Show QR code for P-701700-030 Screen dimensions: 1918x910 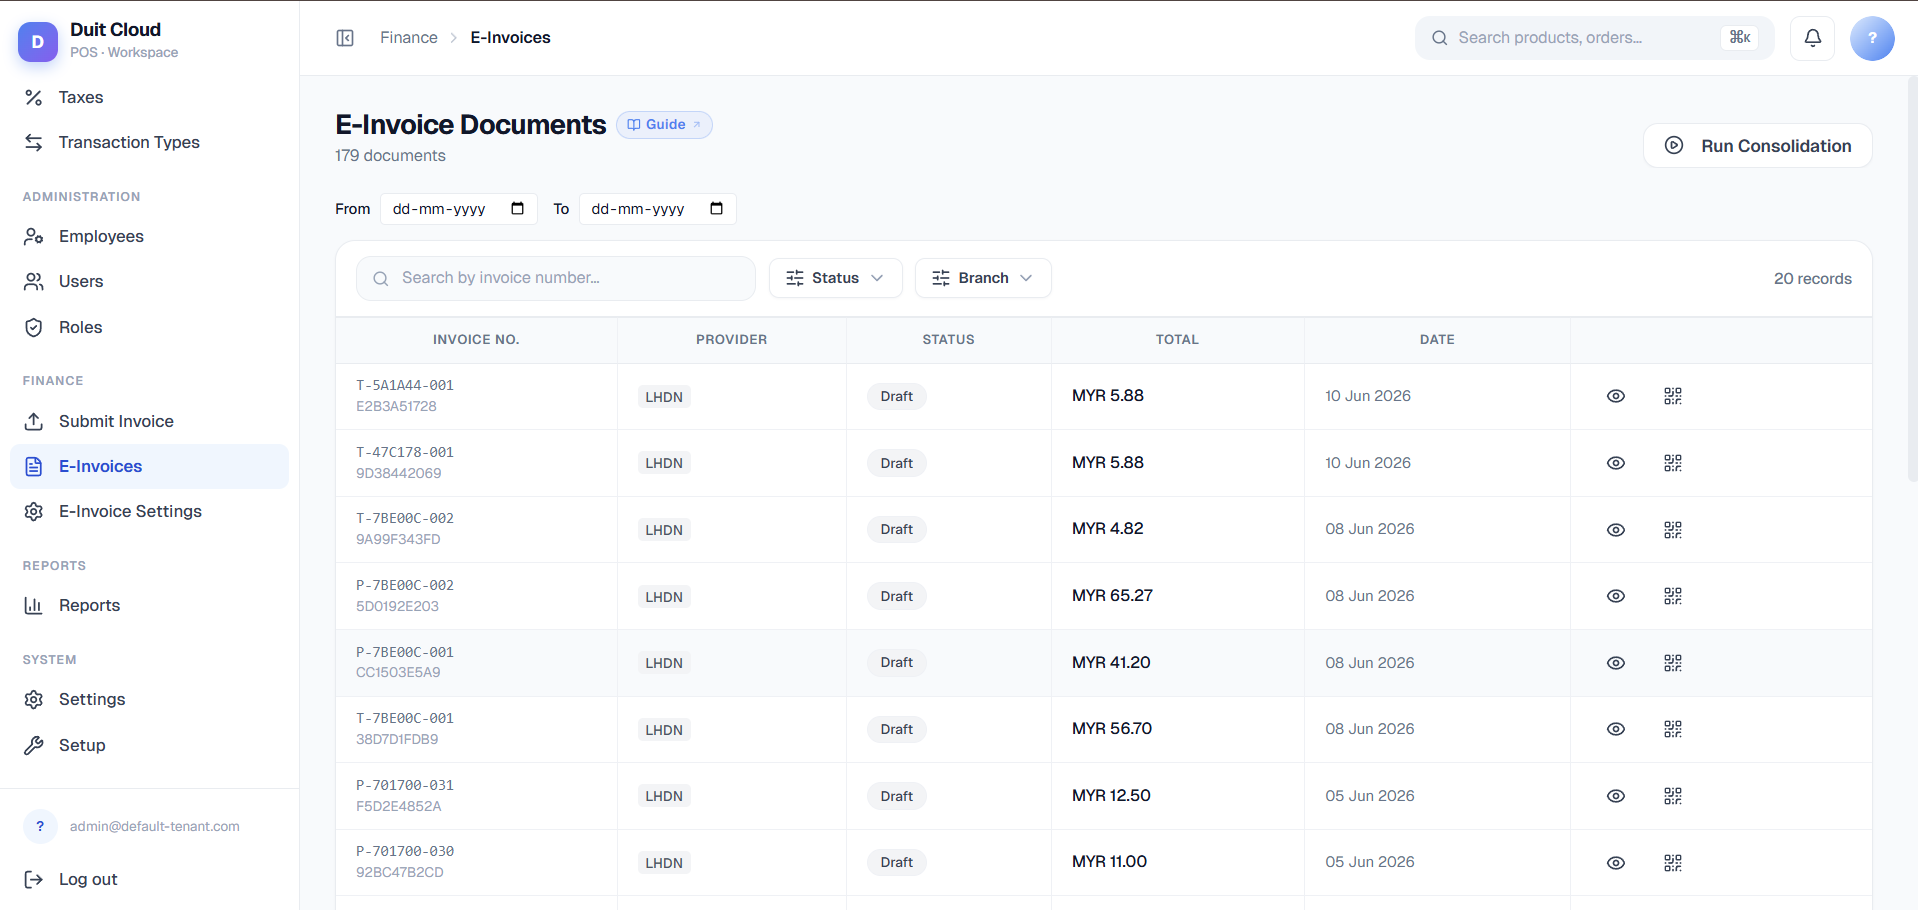tap(1673, 862)
